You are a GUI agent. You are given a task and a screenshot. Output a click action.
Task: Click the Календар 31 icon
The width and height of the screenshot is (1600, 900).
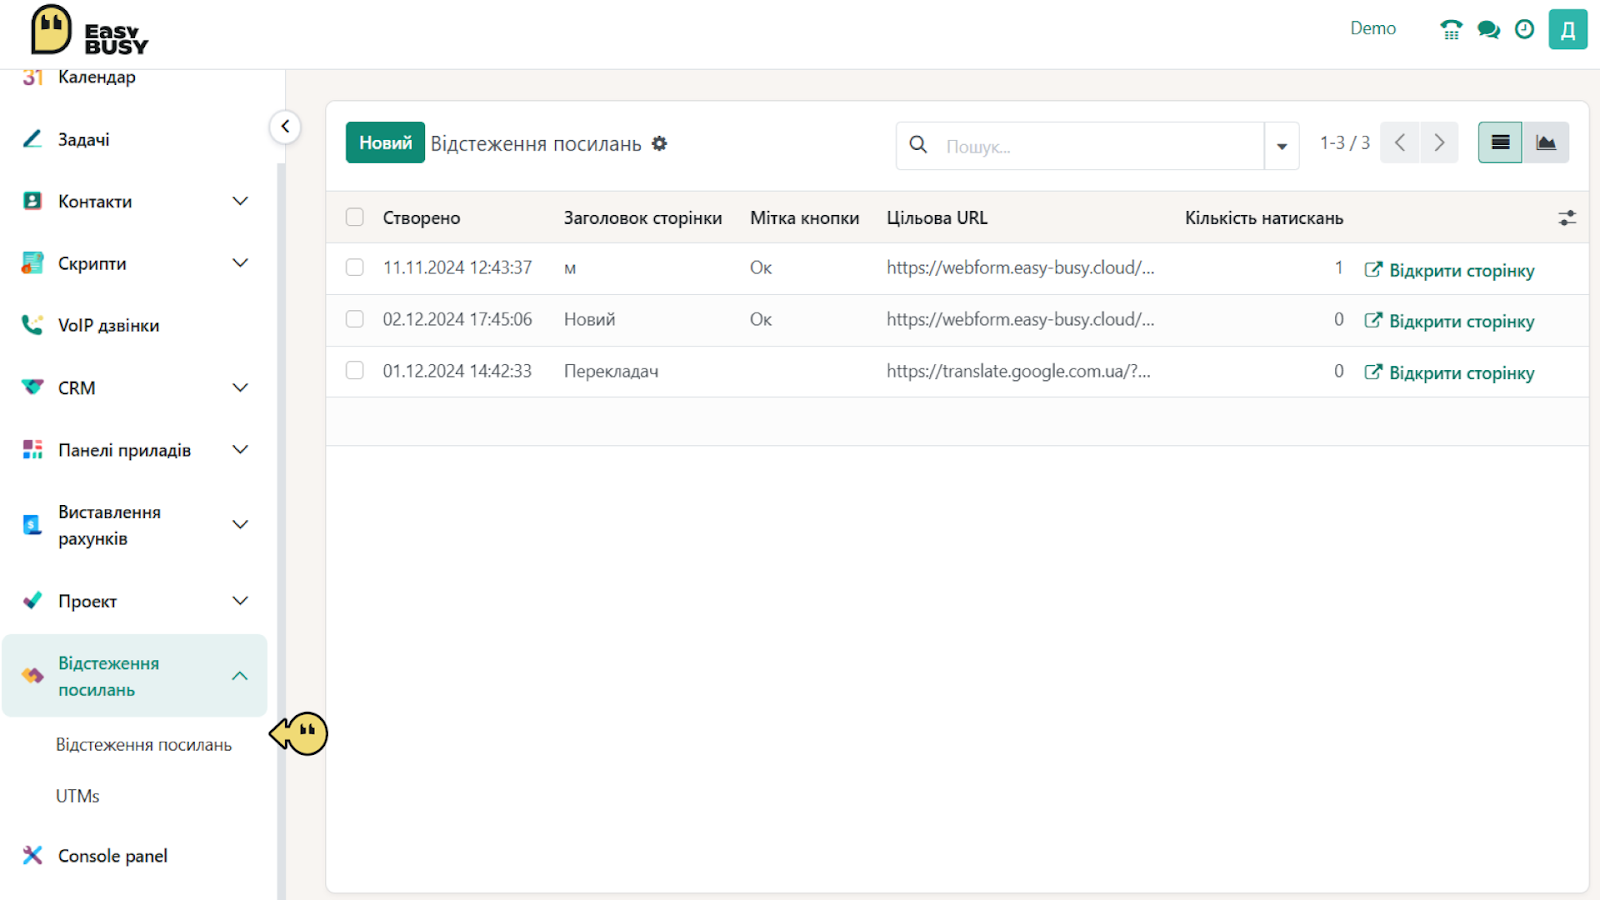33,77
